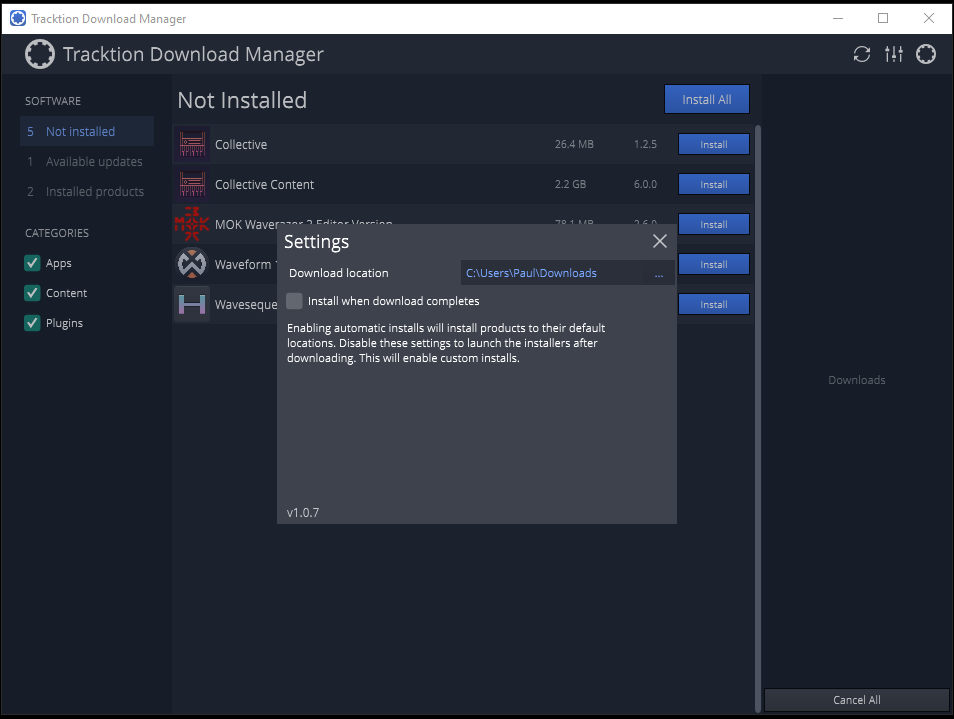Click the Downloads panel label
954x719 pixels.
tap(857, 380)
